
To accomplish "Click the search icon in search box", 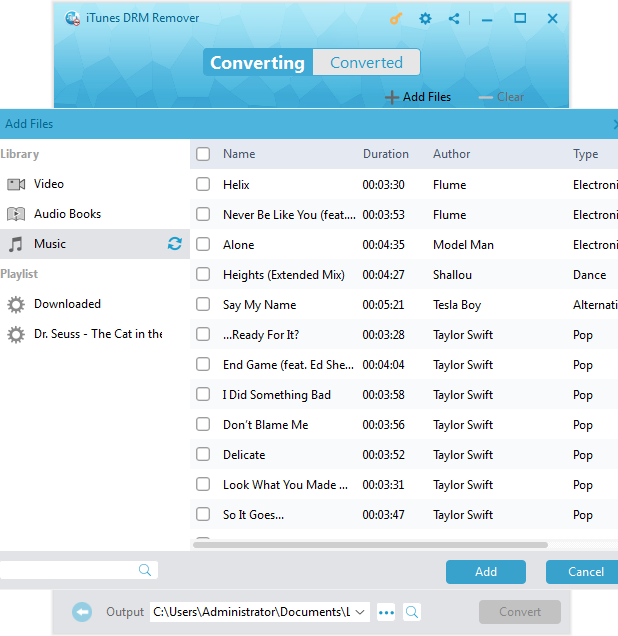I will point(145,570).
